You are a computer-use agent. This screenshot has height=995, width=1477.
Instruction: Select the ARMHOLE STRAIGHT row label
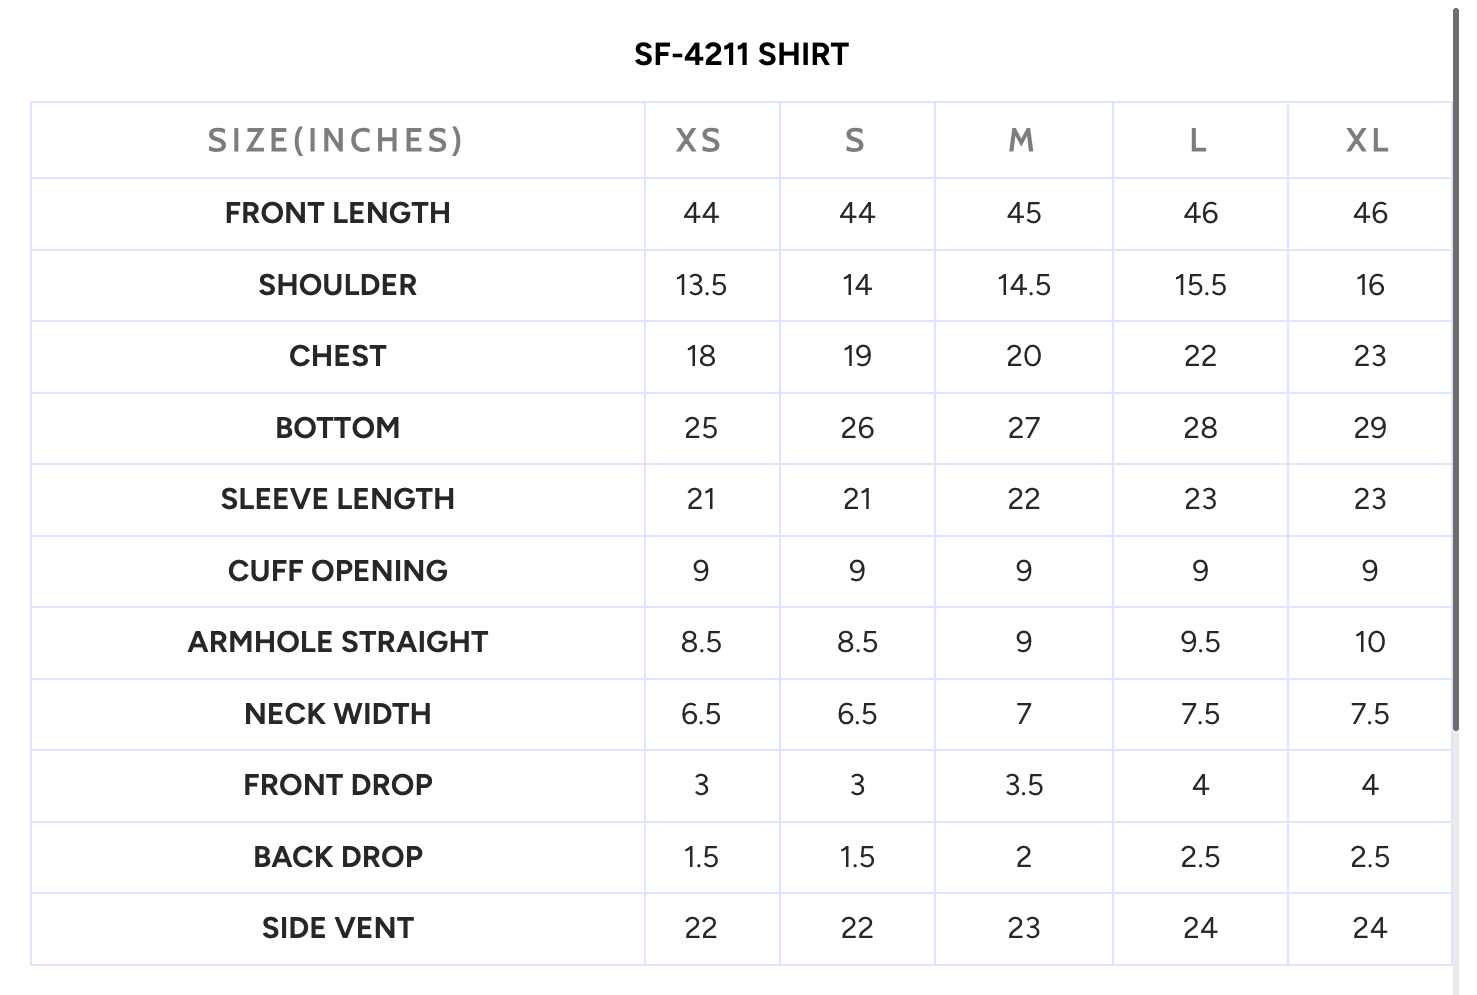click(x=337, y=642)
